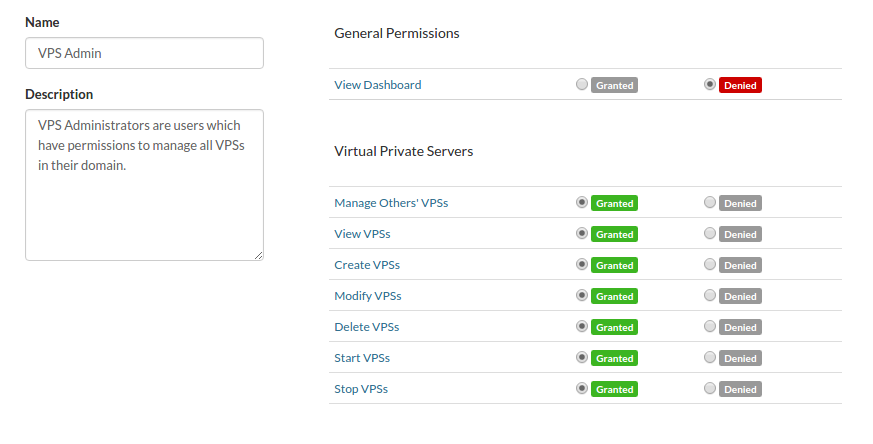Grant the View VPSs permission
This screenshot has width=873, height=444.
(582, 234)
